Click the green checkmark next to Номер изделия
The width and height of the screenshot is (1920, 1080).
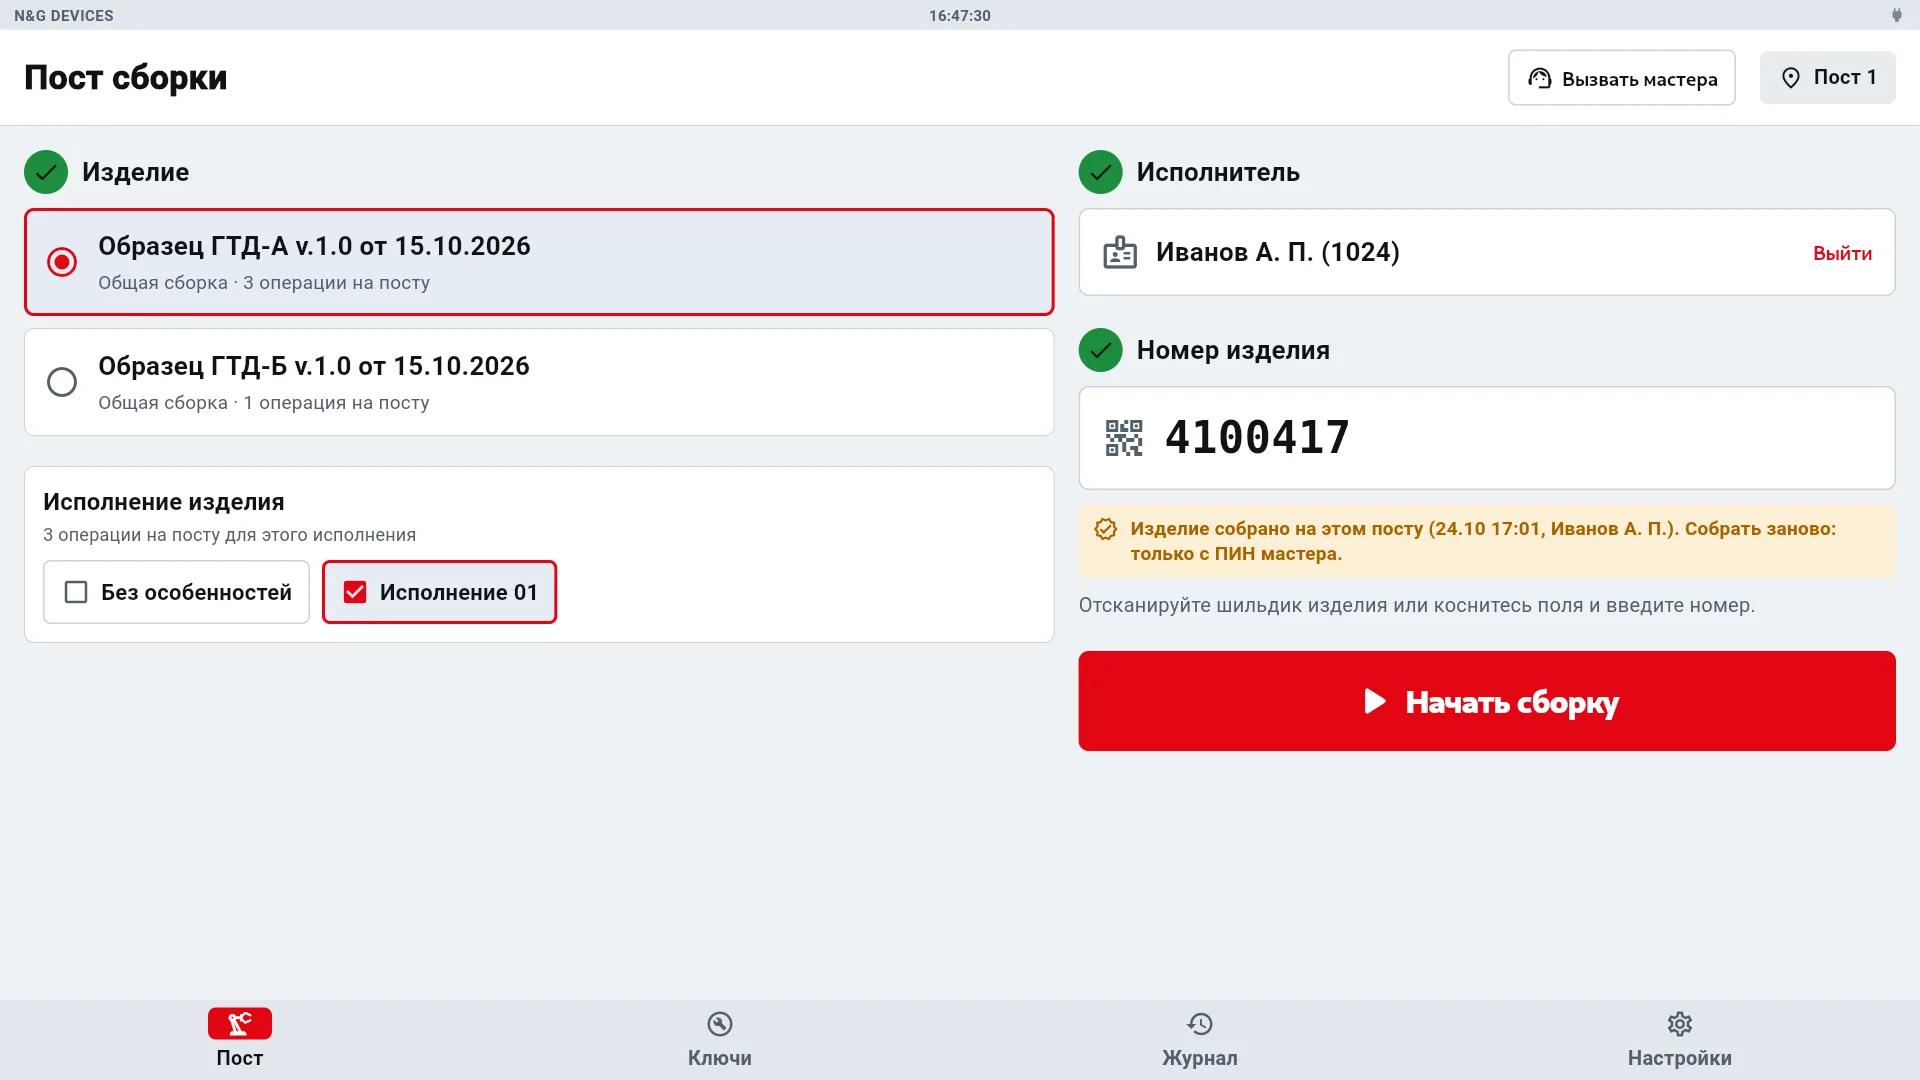point(1100,350)
